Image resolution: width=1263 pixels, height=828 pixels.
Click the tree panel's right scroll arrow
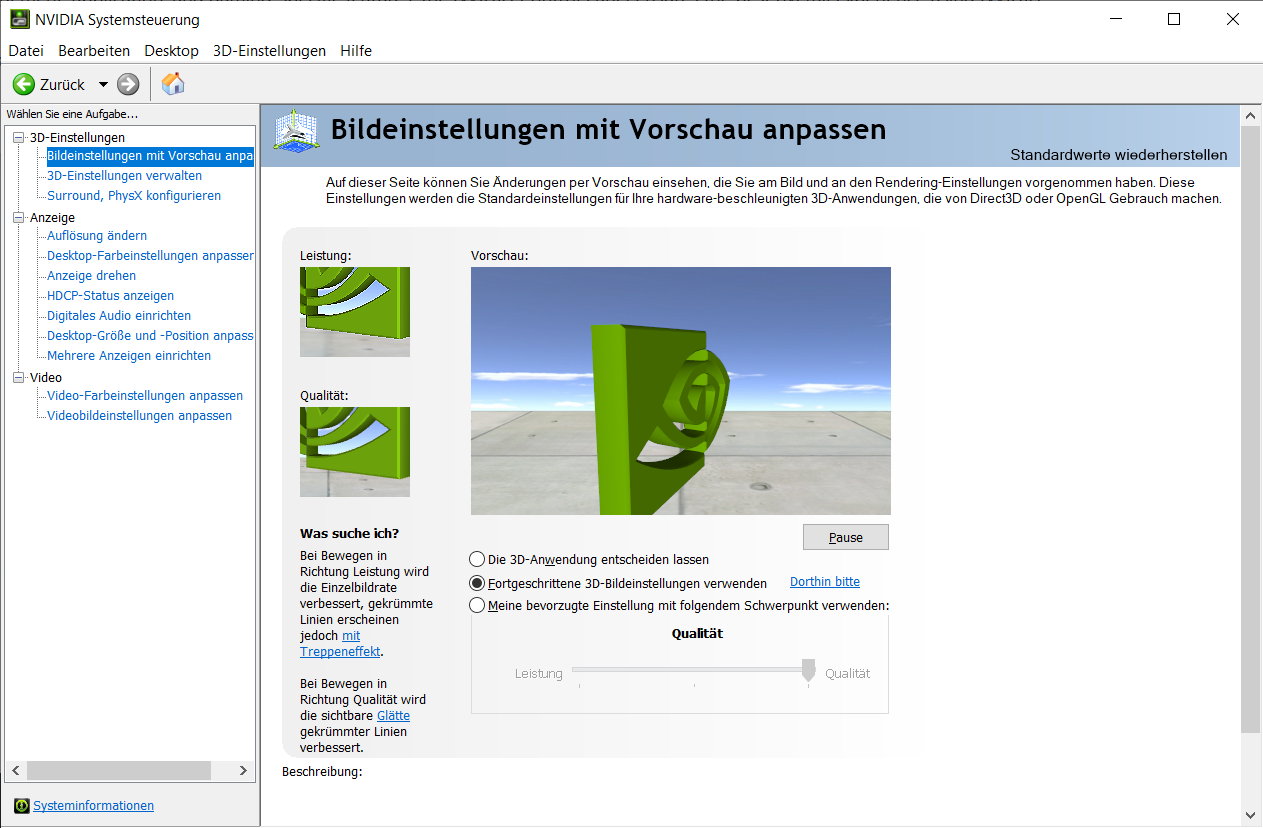click(x=243, y=771)
